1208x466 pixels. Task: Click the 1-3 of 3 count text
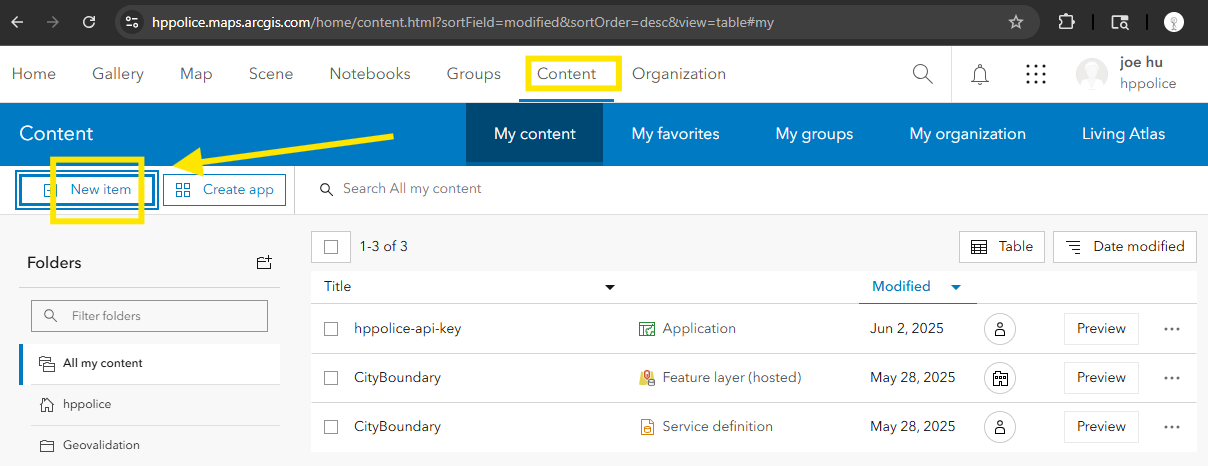[384, 247]
